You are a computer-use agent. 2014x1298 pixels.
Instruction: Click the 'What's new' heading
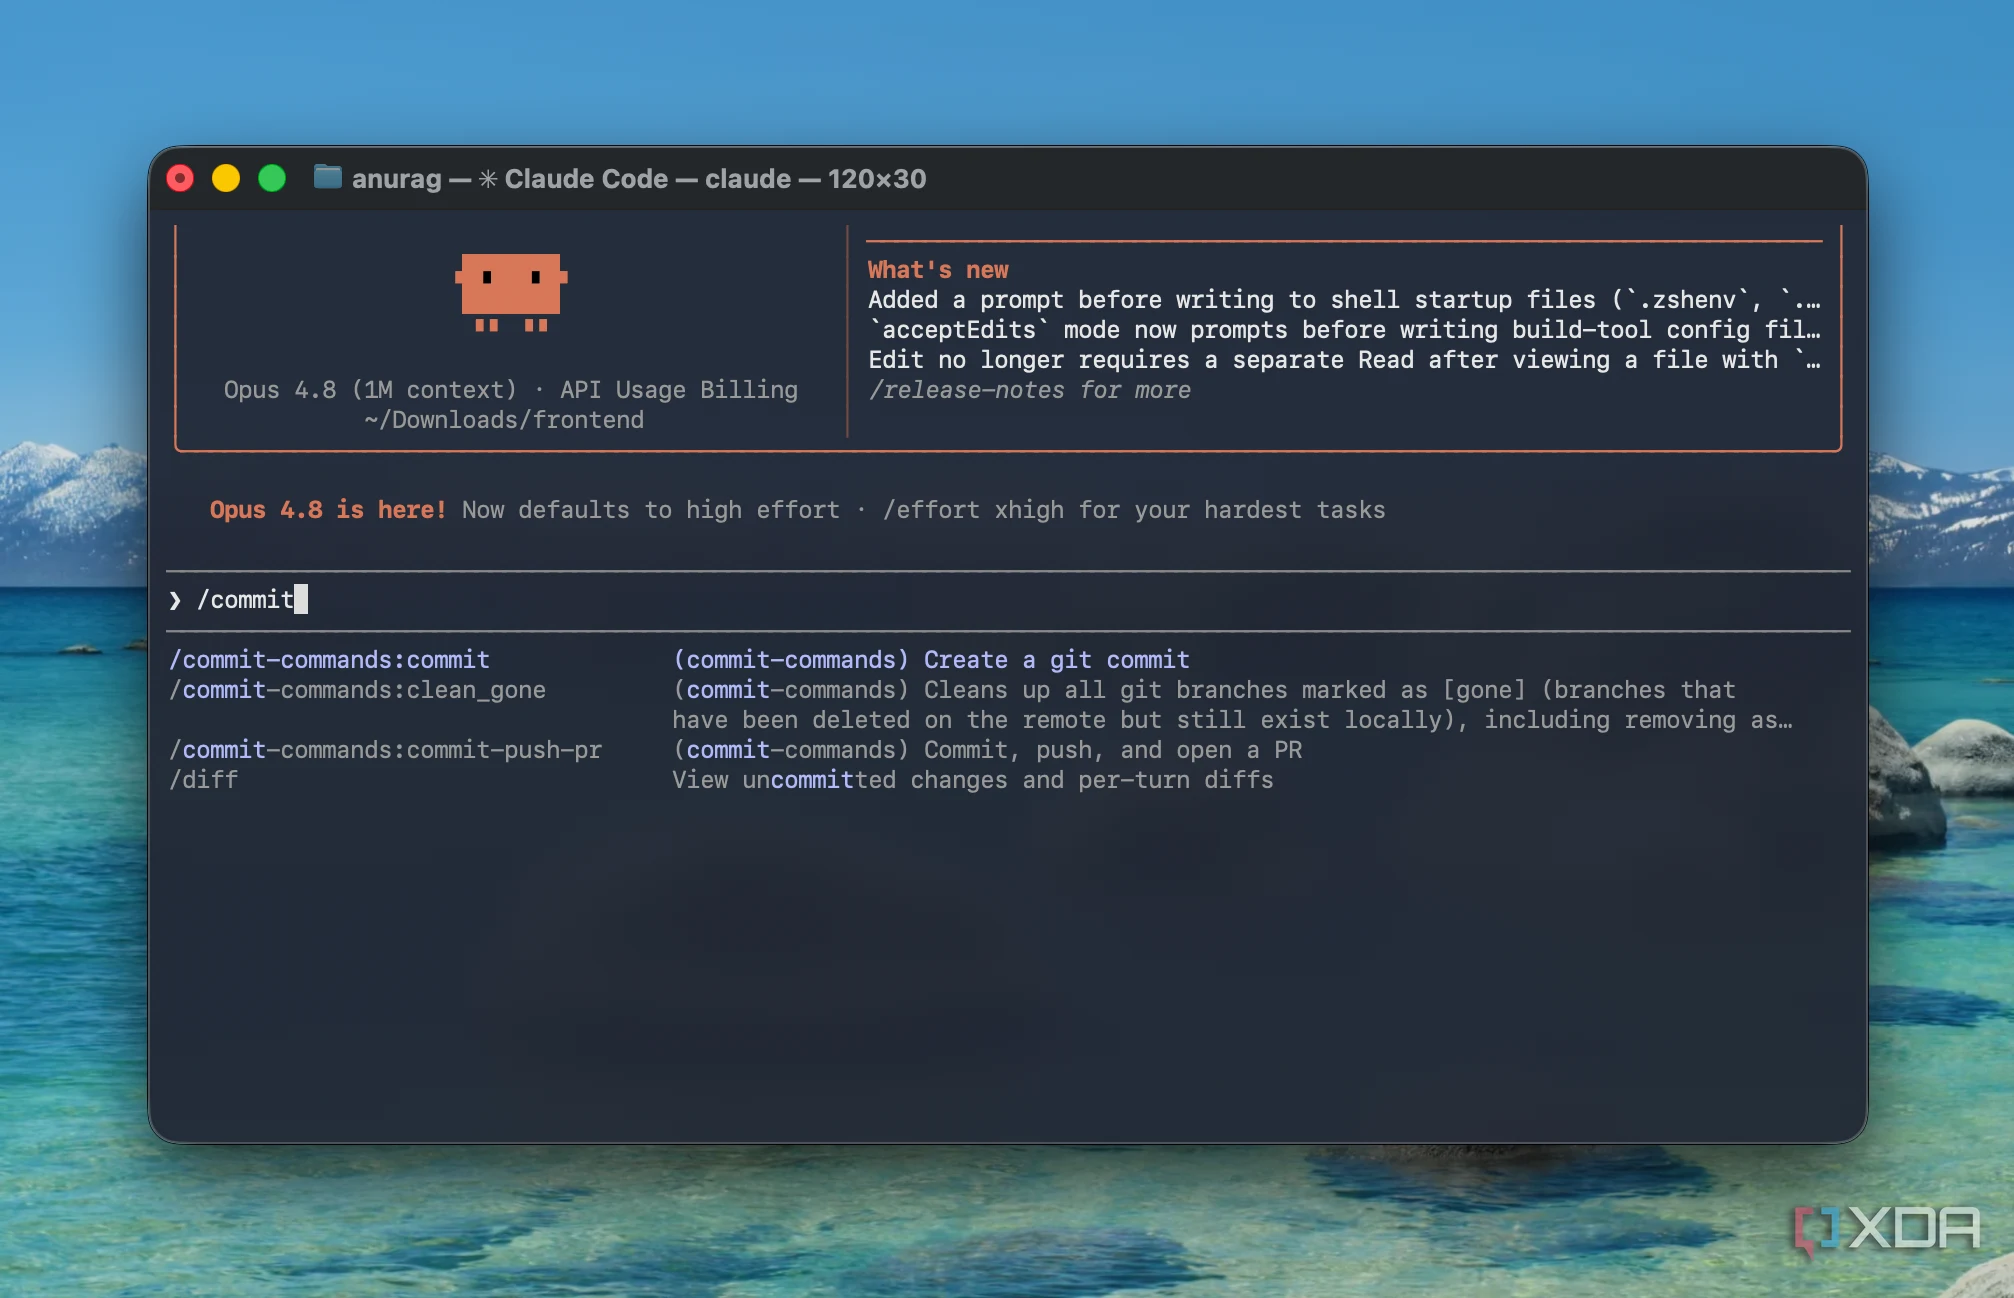[938, 270]
